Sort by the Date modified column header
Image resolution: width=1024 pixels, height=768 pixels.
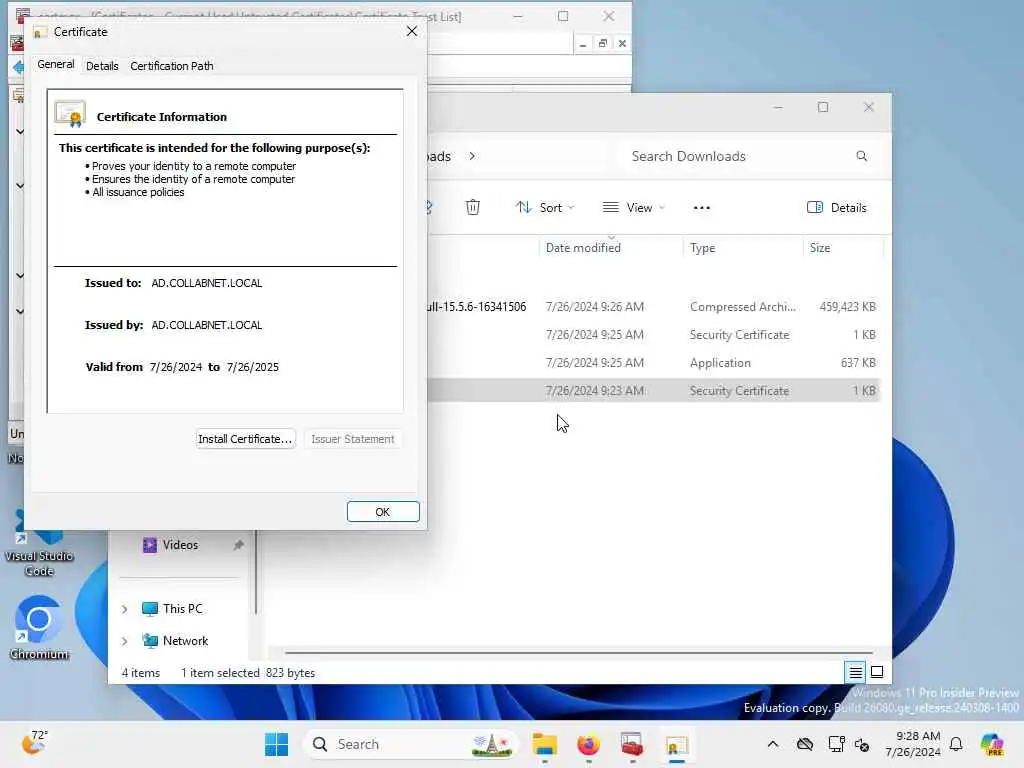click(583, 248)
